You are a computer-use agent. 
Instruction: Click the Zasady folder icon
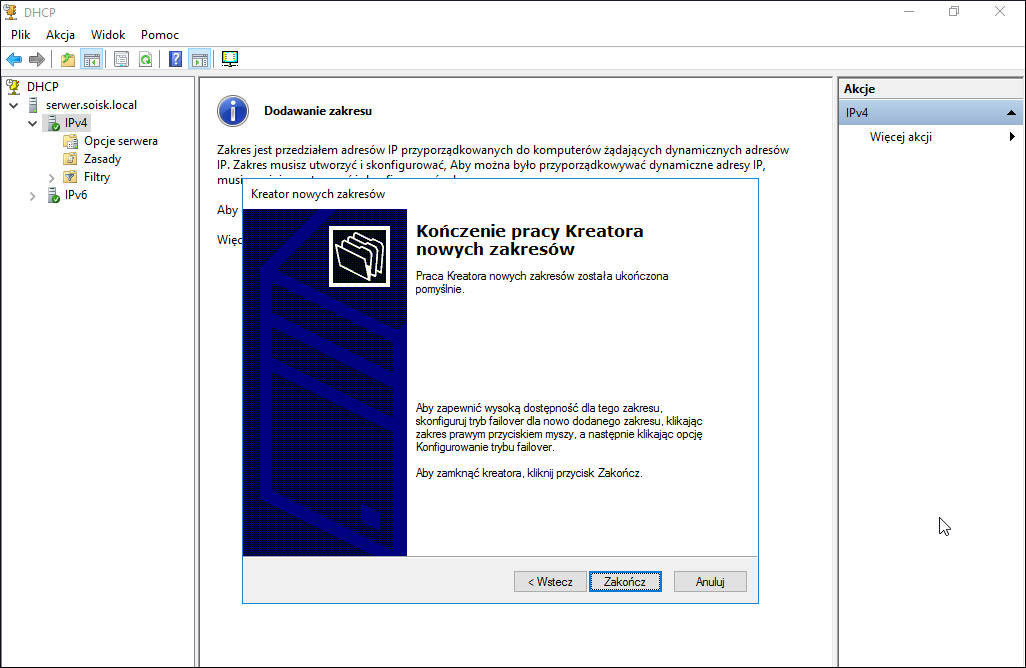71,159
